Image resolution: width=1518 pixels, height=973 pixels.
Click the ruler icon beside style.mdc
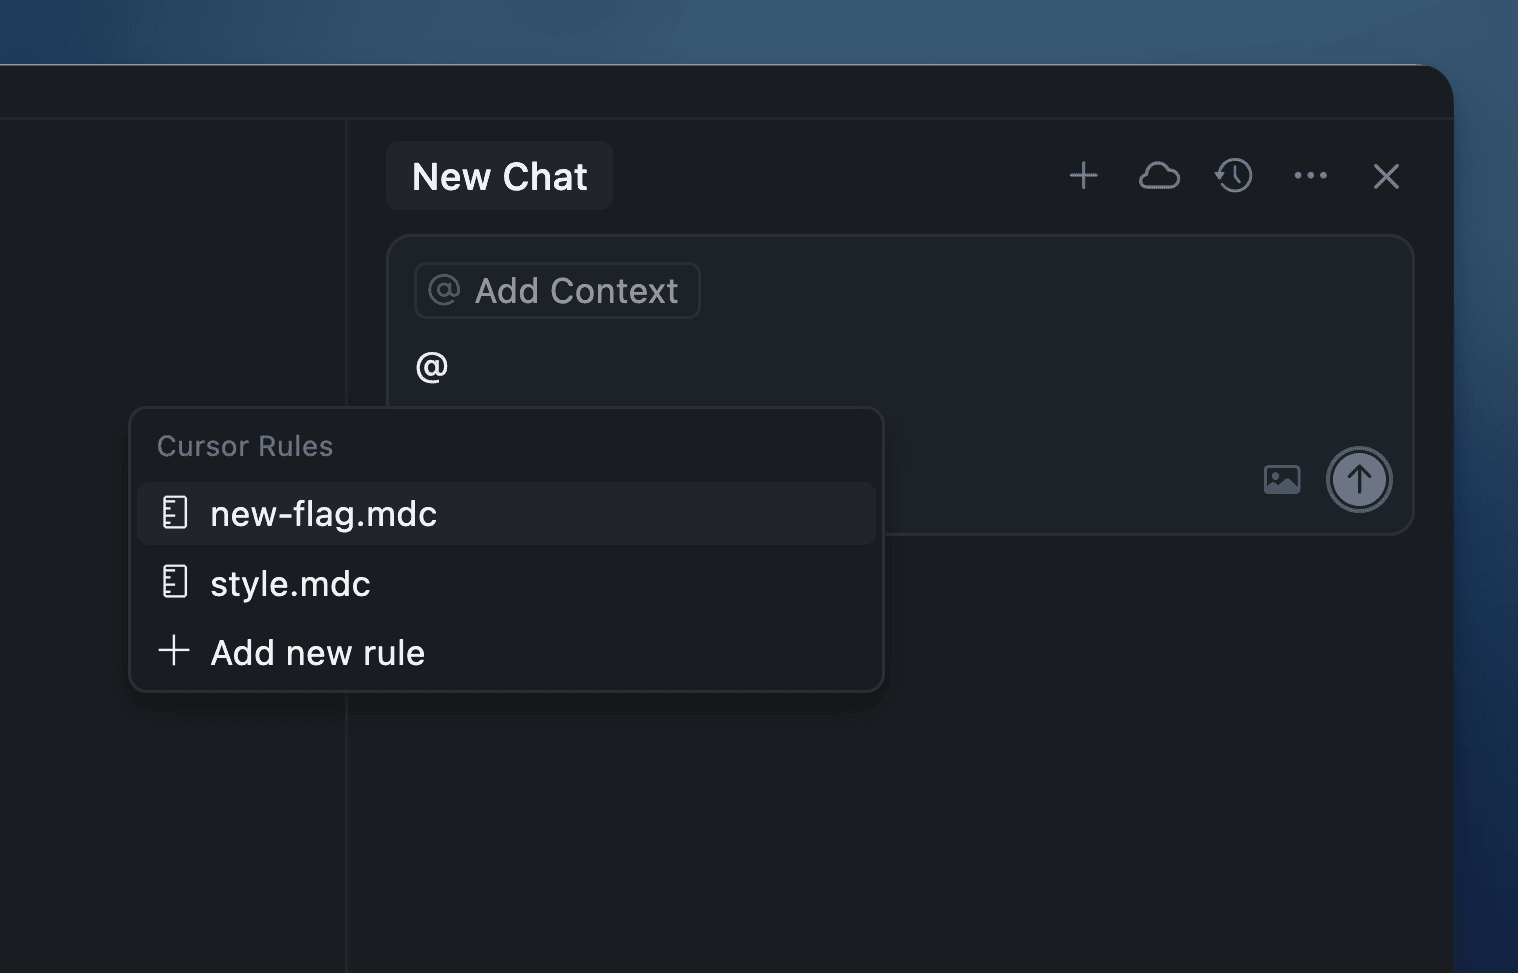pos(175,582)
